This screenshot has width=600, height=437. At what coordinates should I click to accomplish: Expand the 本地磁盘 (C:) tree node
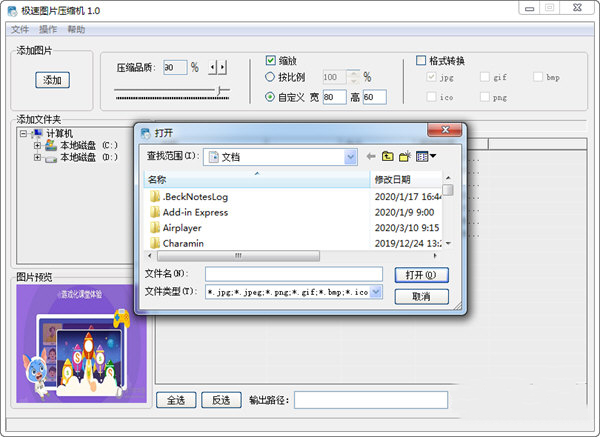(x=38, y=145)
